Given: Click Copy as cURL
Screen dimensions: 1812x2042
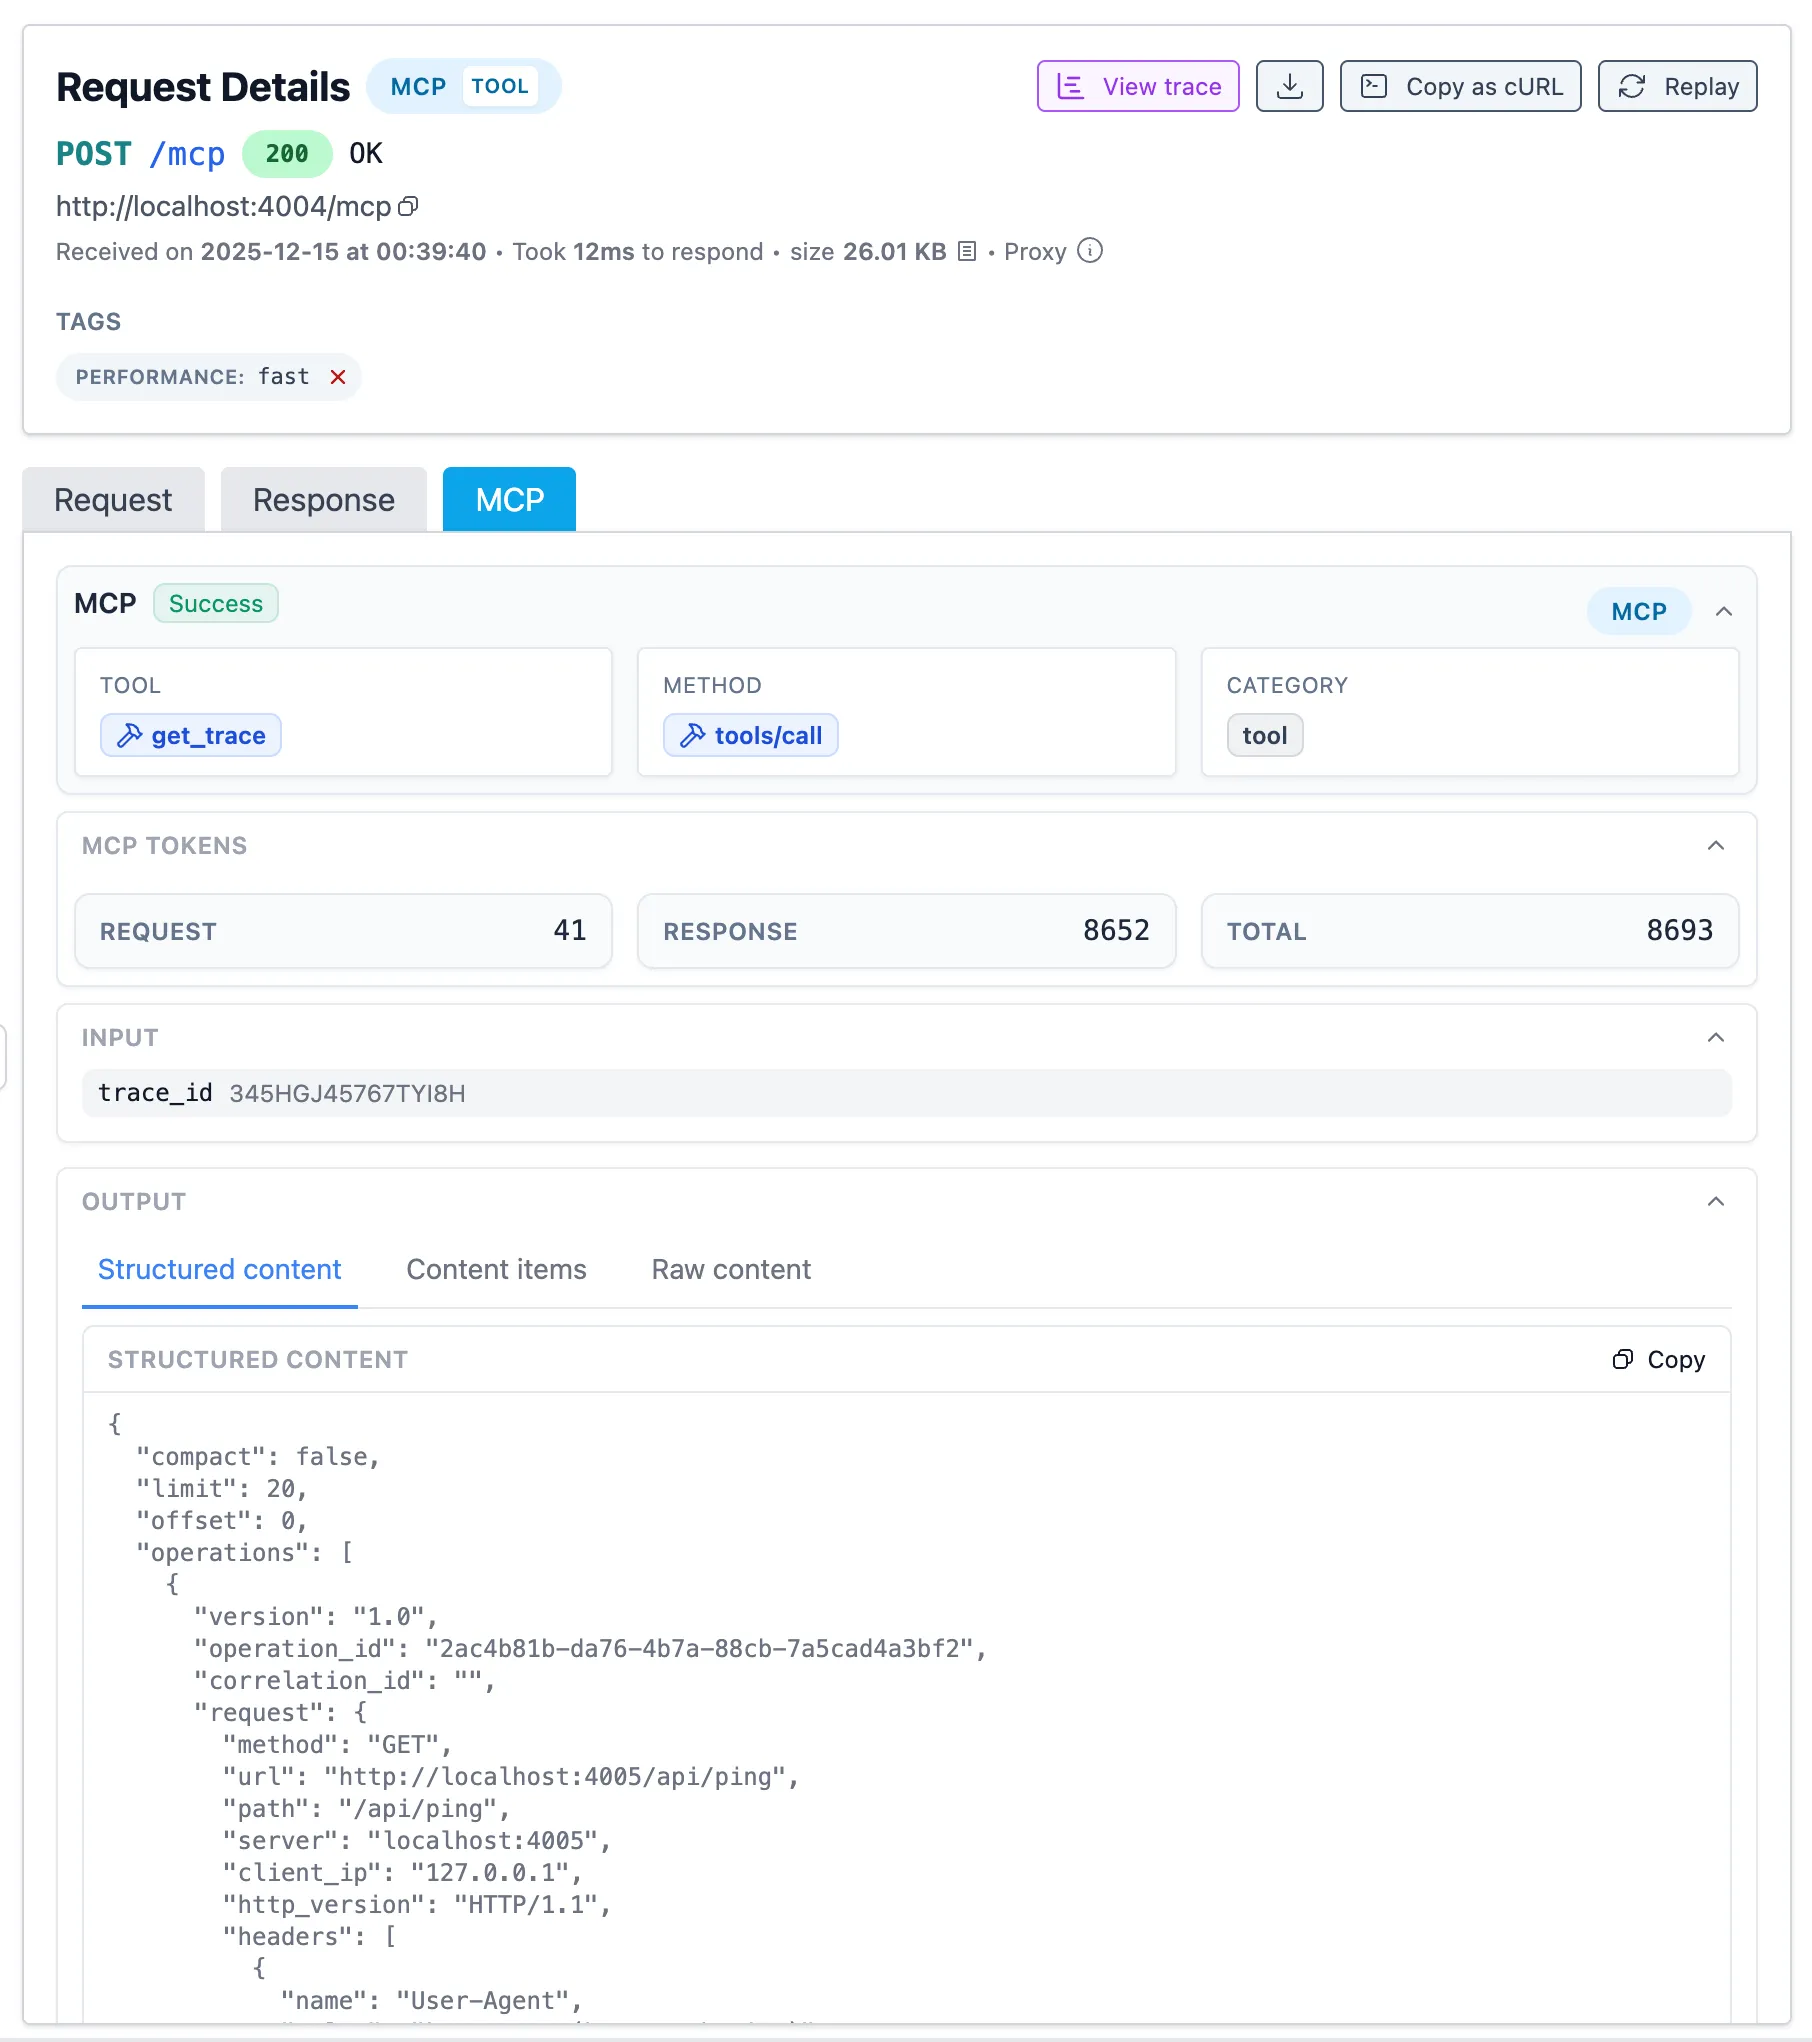Looking at the screenshot, I should [x=1460, y=86].
